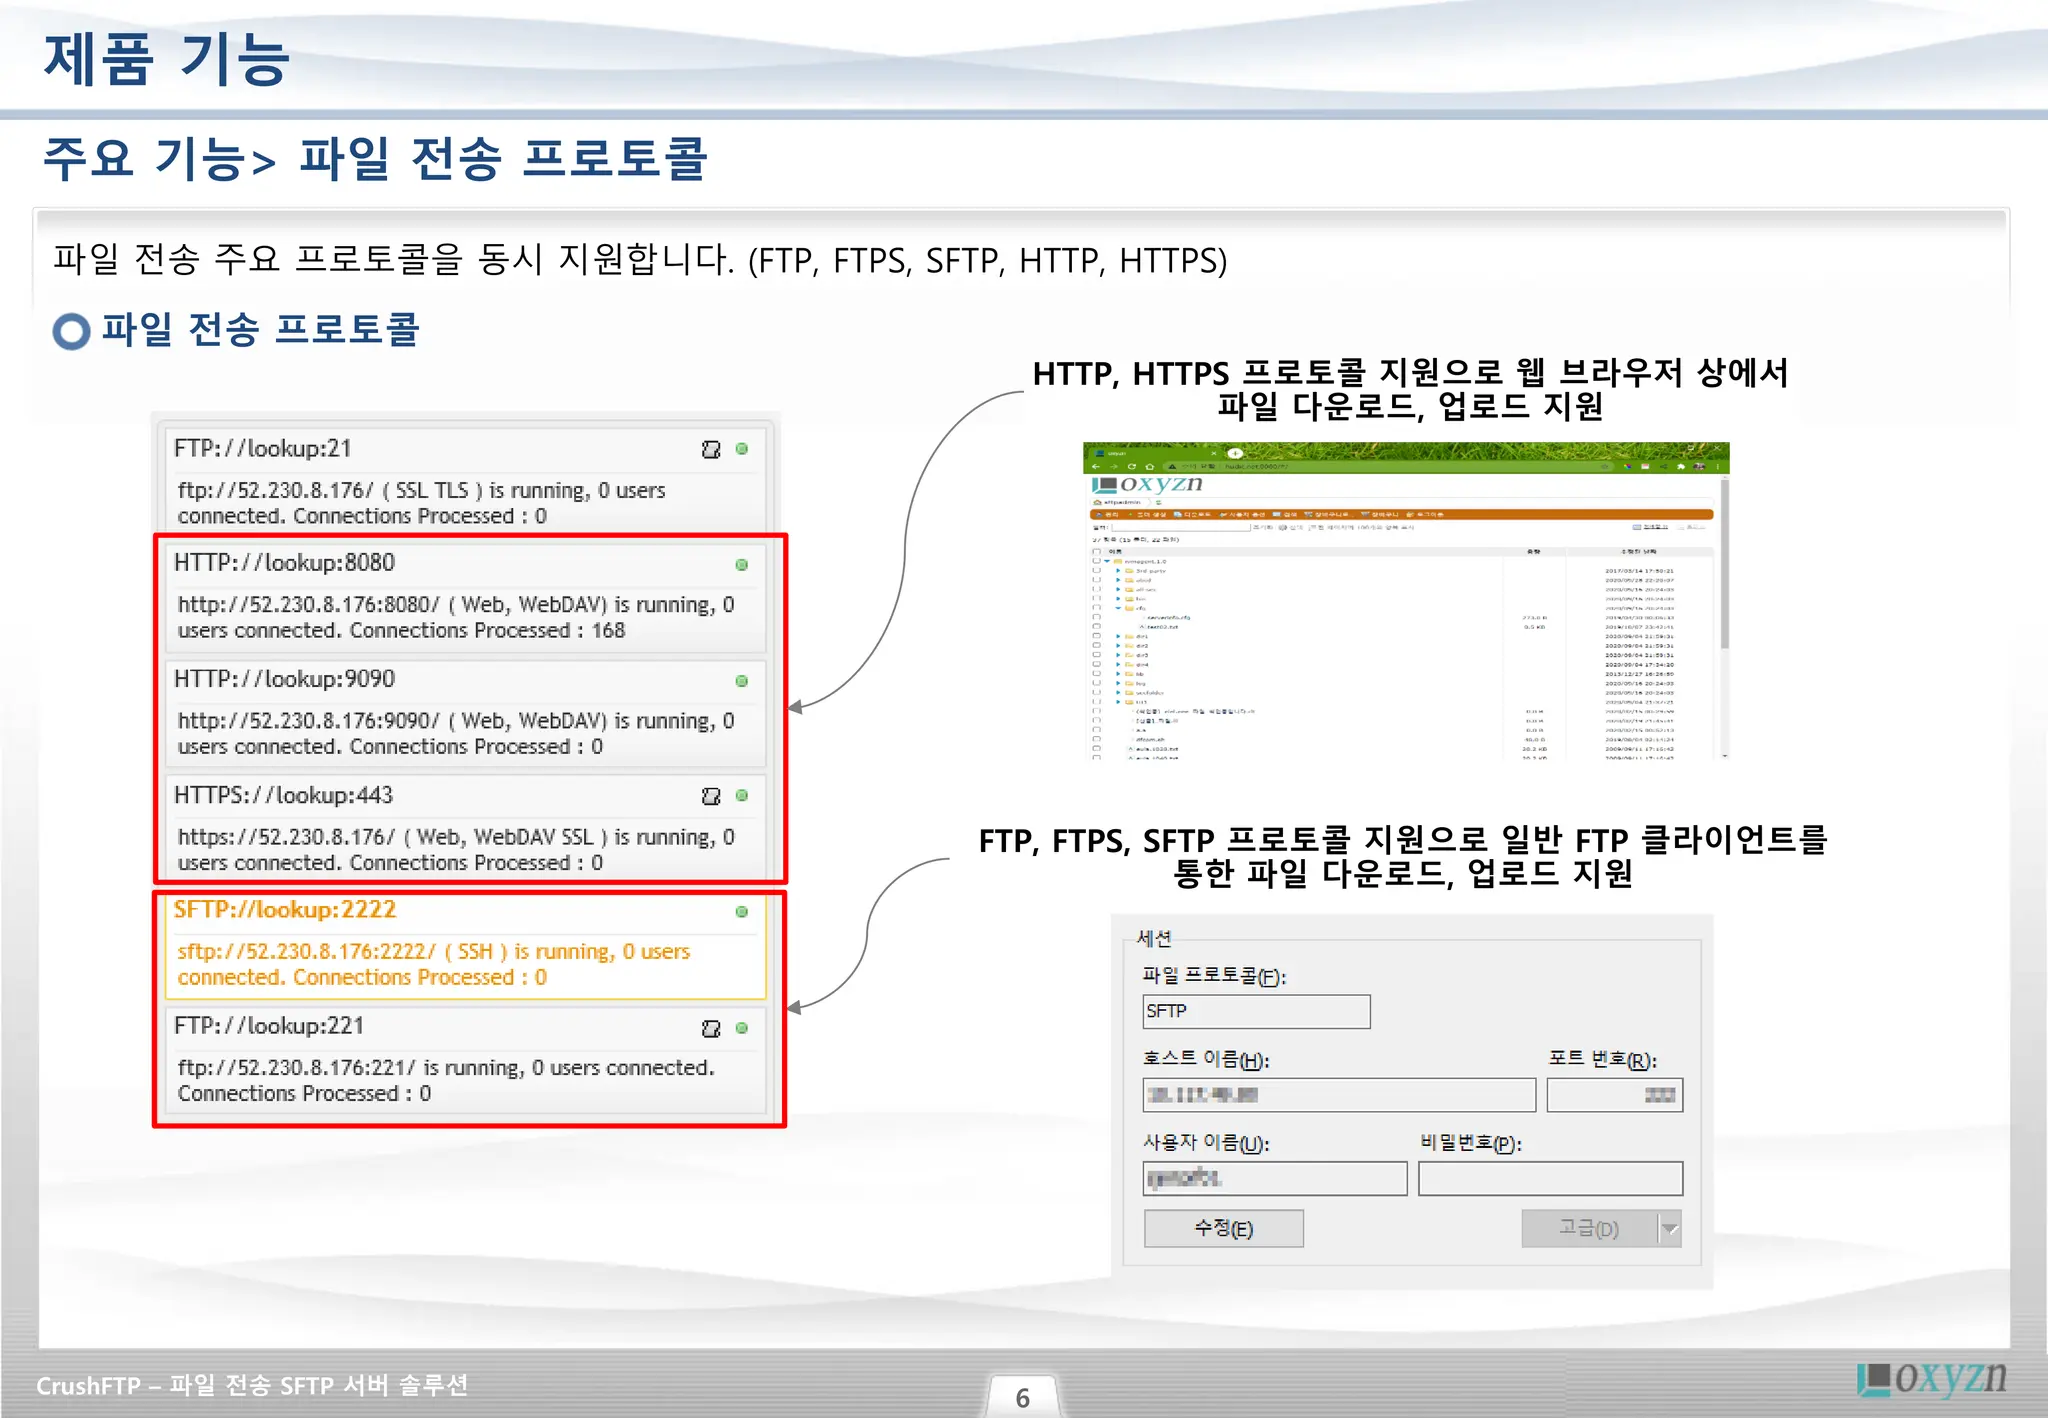Viewport: 2048px width, 1418px height.
Task: Toggle the select-all checkbox in file list header
Action: [1096, 551]
